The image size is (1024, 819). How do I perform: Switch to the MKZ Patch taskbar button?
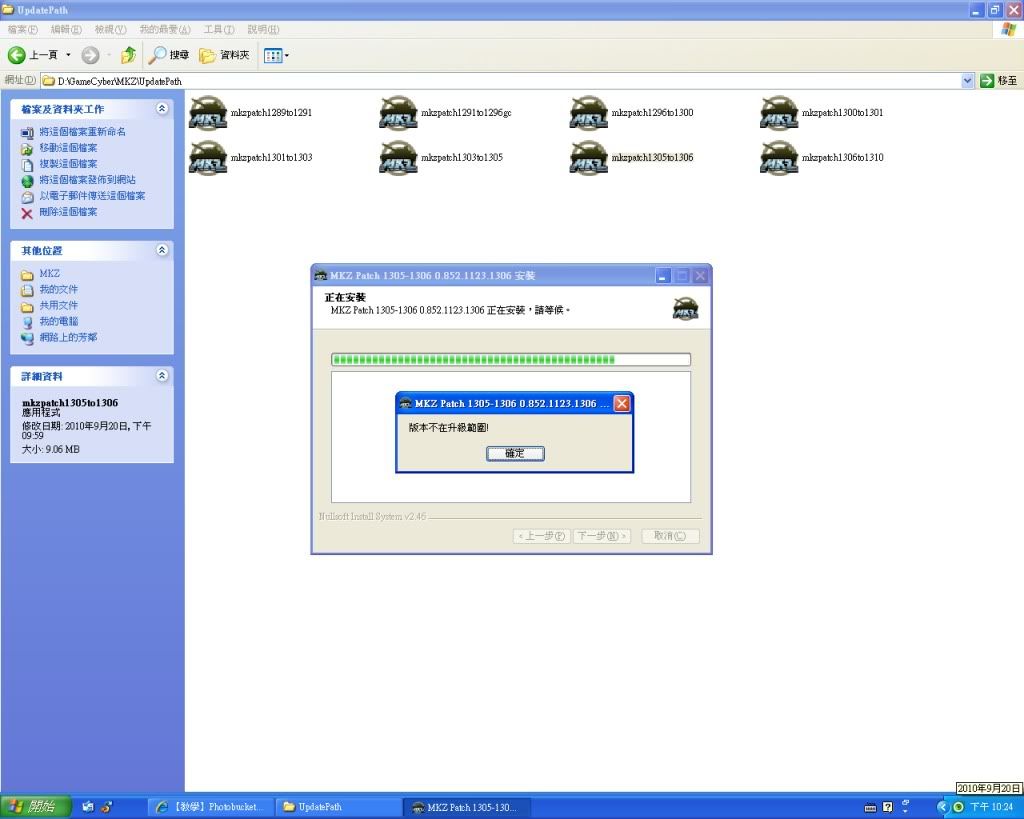pos(466,807)
